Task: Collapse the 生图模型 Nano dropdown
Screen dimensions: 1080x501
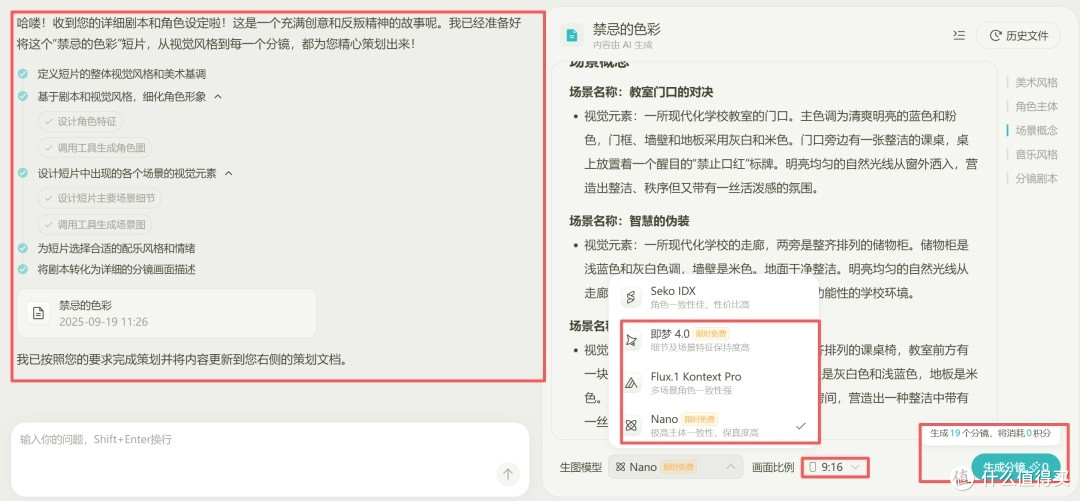Action: coord(676,467)
